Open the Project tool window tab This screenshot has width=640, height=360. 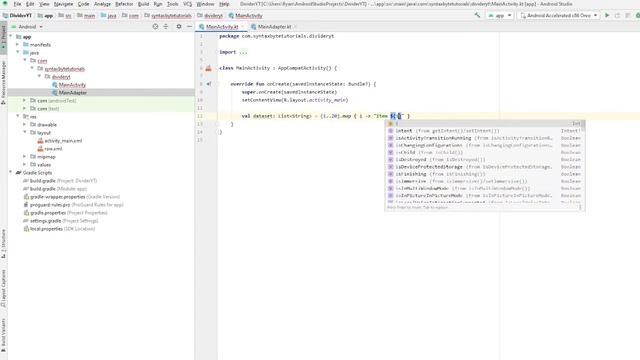point(3,37)
